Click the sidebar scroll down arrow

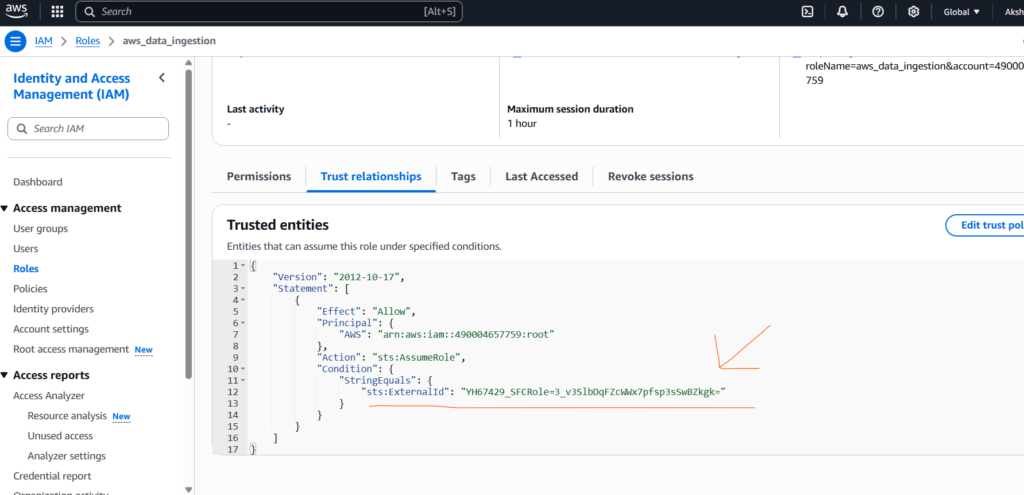click(189, 489)
